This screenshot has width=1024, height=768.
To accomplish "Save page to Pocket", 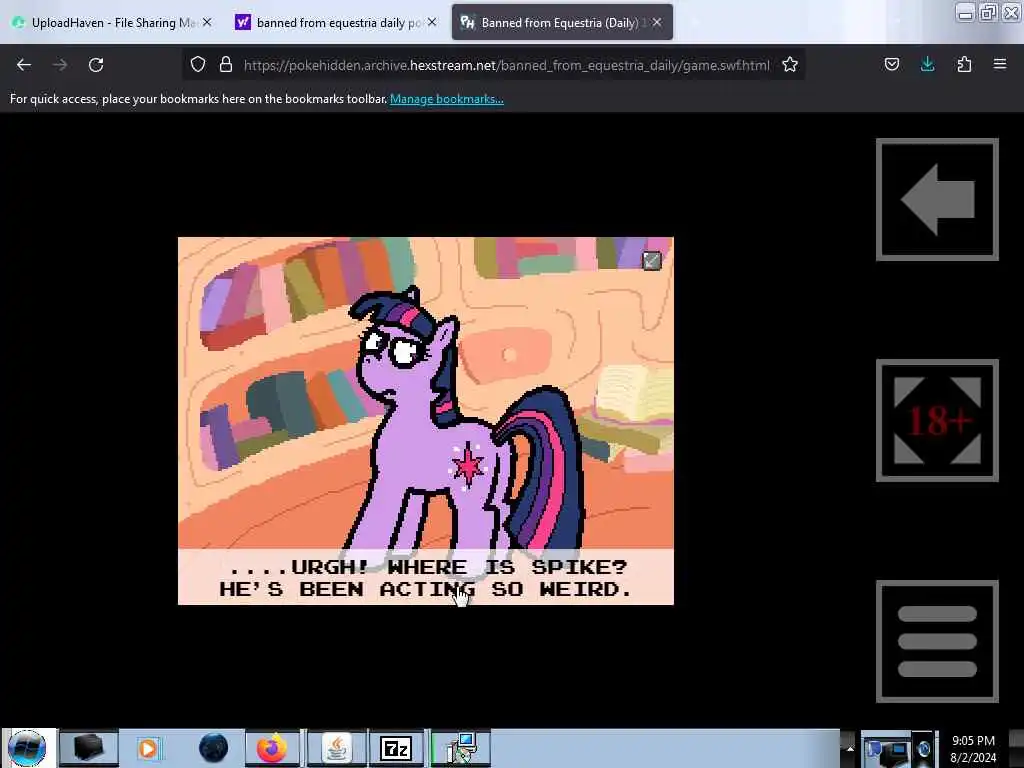I will point(892,65).
